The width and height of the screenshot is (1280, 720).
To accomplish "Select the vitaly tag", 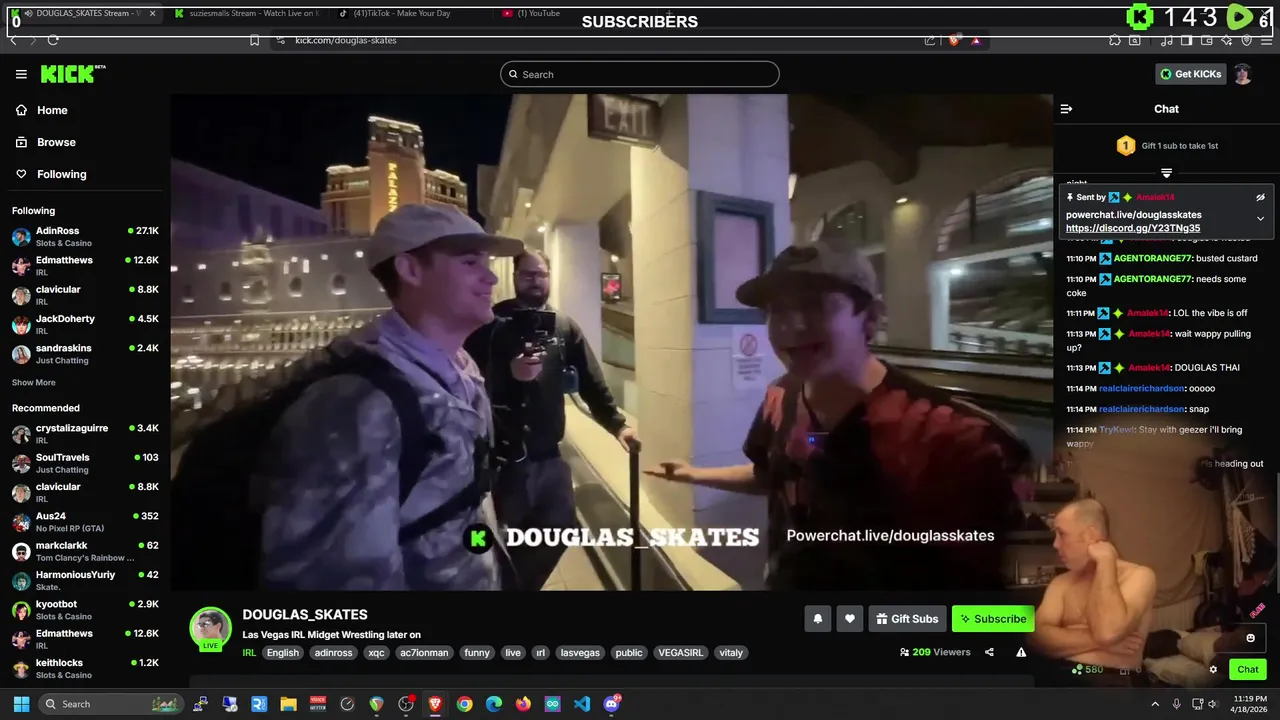I will click(x=731, y=653).
